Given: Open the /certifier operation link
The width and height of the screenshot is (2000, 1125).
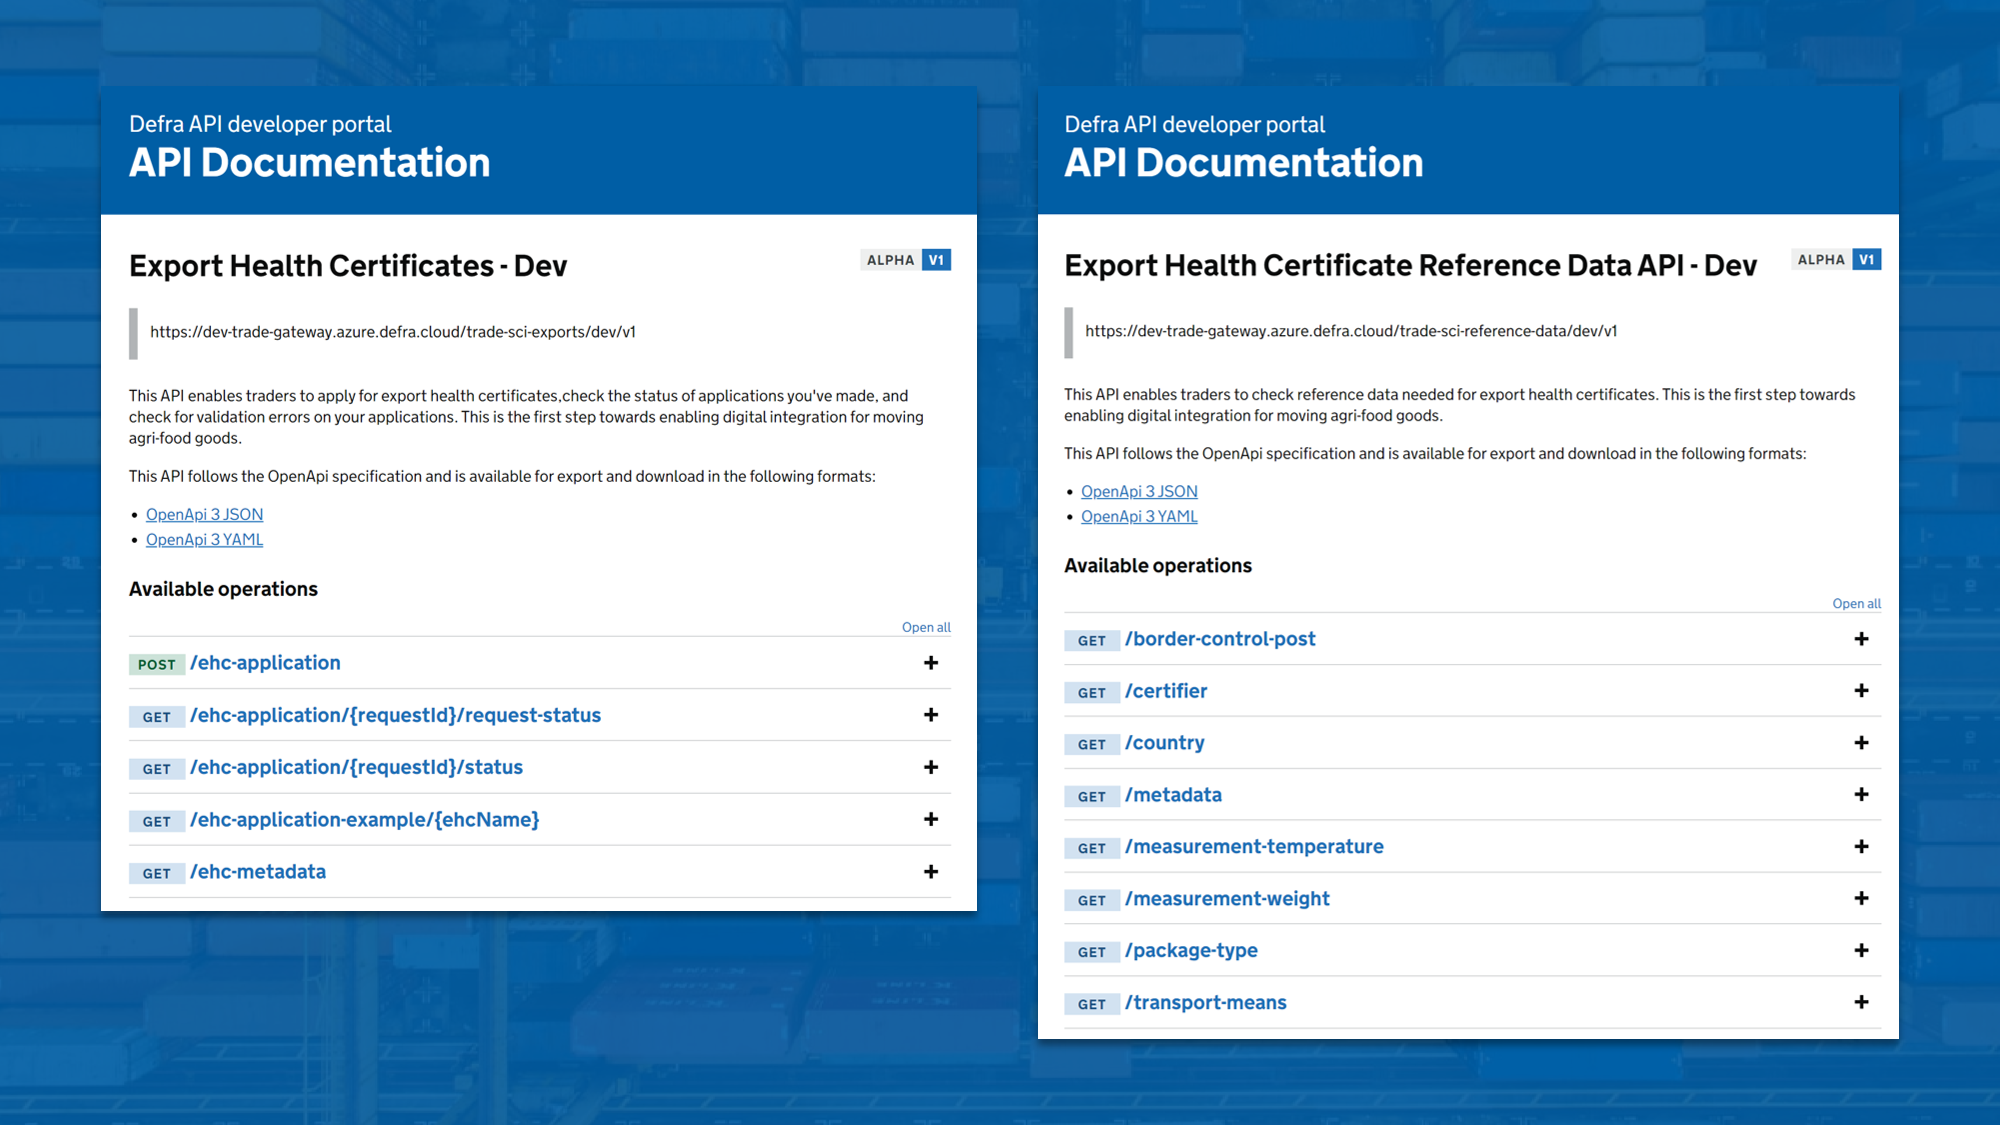Looking at the screenshot, I should pyautogui.click(x=1166, y=691).
